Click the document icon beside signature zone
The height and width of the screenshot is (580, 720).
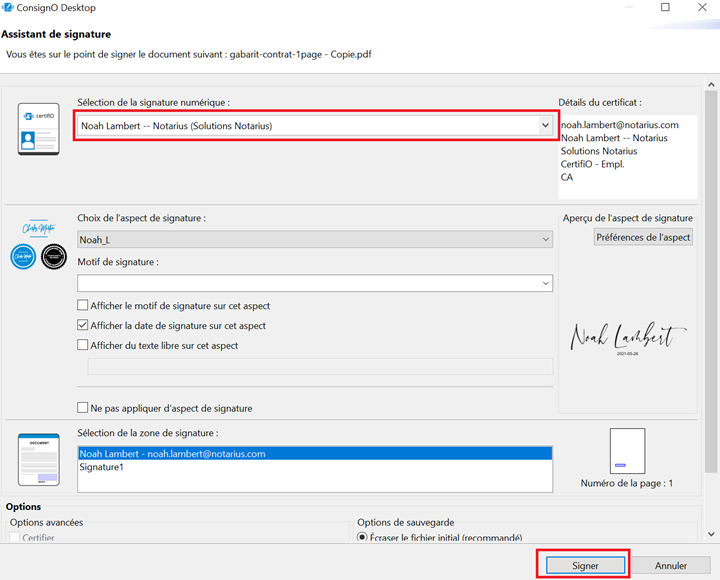point(38,460)
